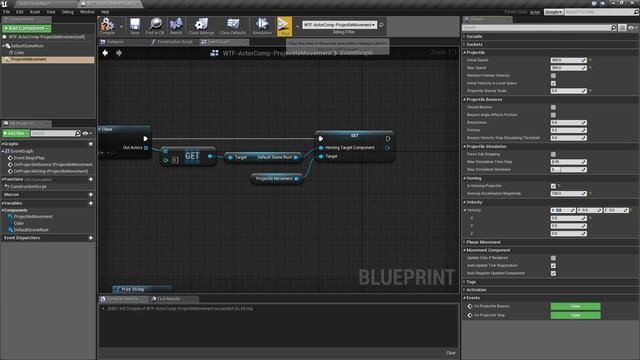The height and width of the screenshot is (360, 640).
Task: Click View button for On Projectile Stop
Action: point(575,315)
